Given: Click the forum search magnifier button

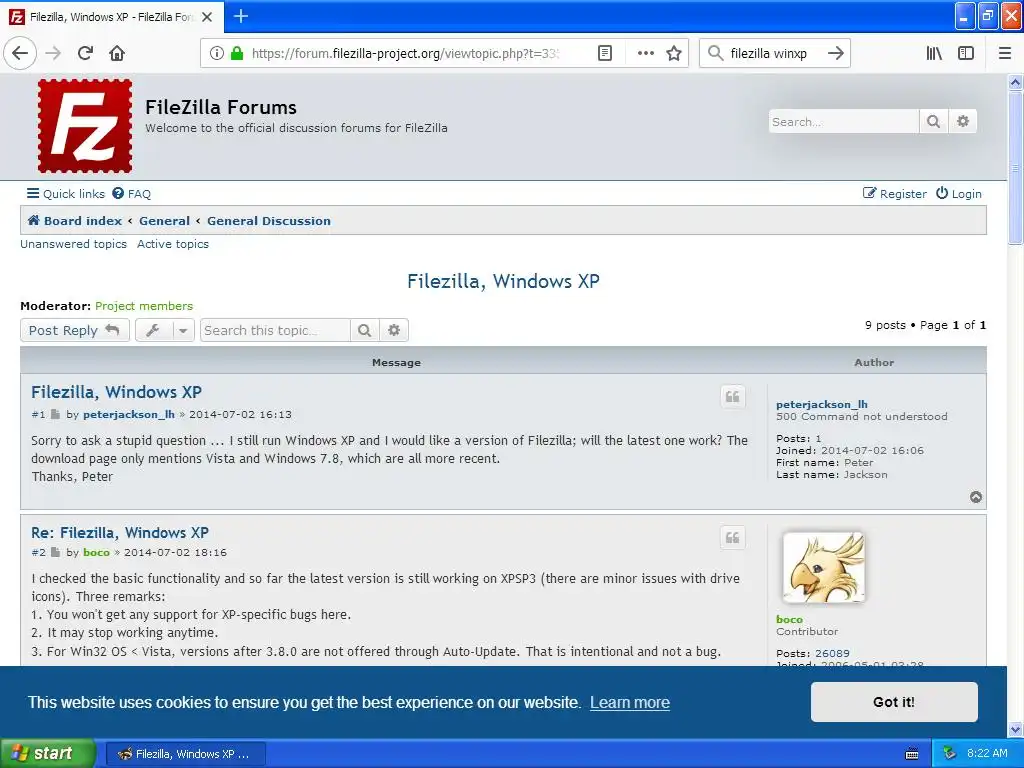Looking at the screenshot, I should 933,121.
